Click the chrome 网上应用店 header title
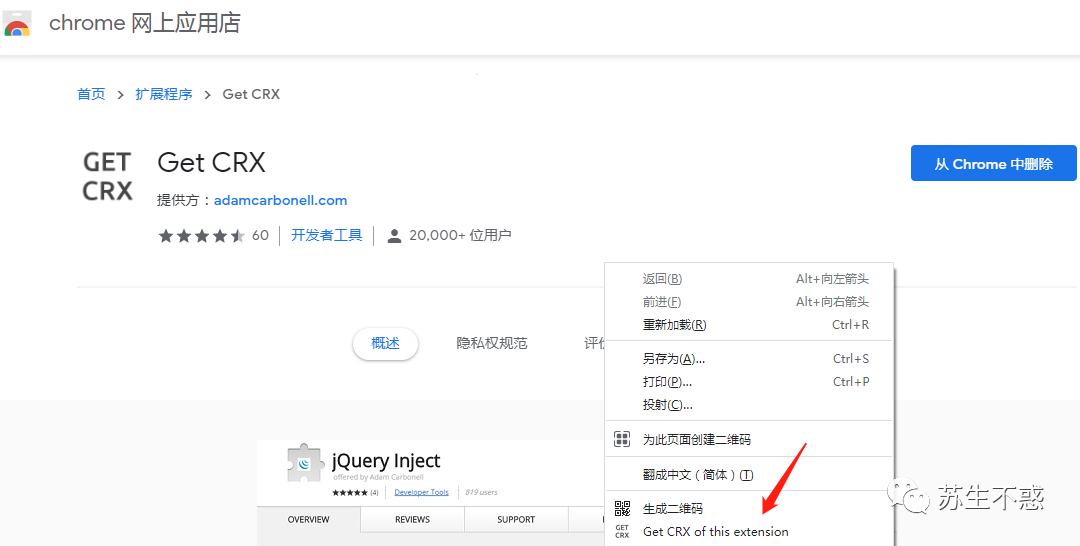The width and height of the screenshot is (1080, 546). click(145, 23)
